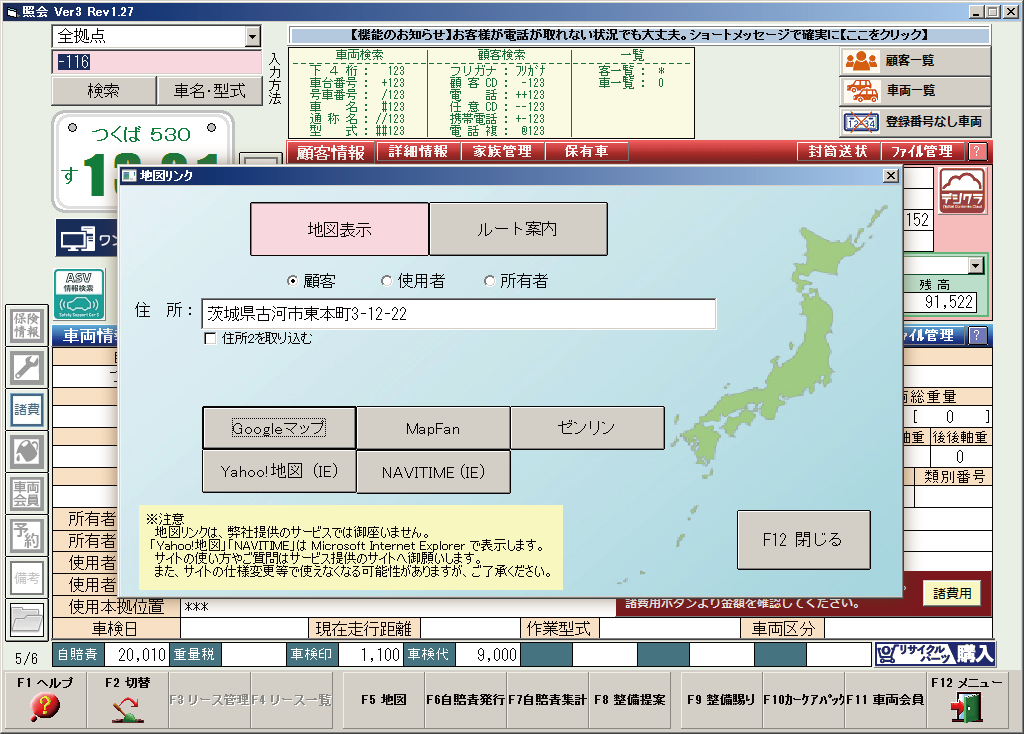Click the notification banner about ショートメッセージ
1025x734 pixels.
639,35
